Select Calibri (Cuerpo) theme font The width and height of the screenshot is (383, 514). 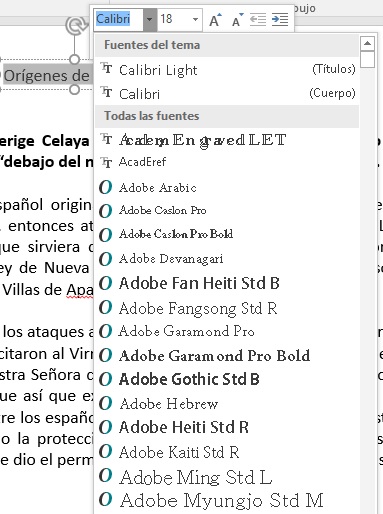(227, 94)
